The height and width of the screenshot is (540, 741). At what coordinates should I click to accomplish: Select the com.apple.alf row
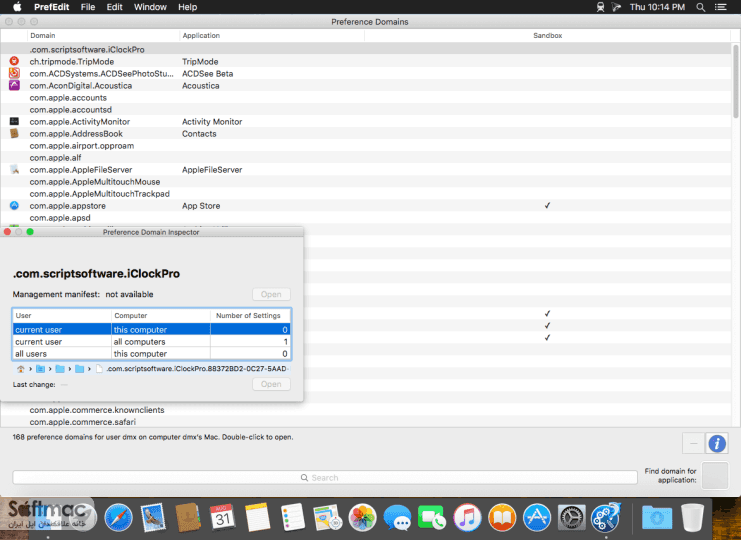[x=366, y=157]
